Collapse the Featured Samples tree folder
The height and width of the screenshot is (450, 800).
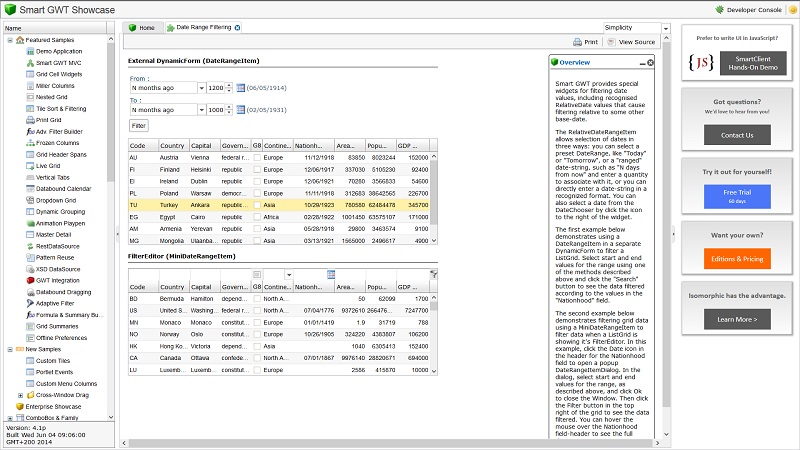[10, 40]
